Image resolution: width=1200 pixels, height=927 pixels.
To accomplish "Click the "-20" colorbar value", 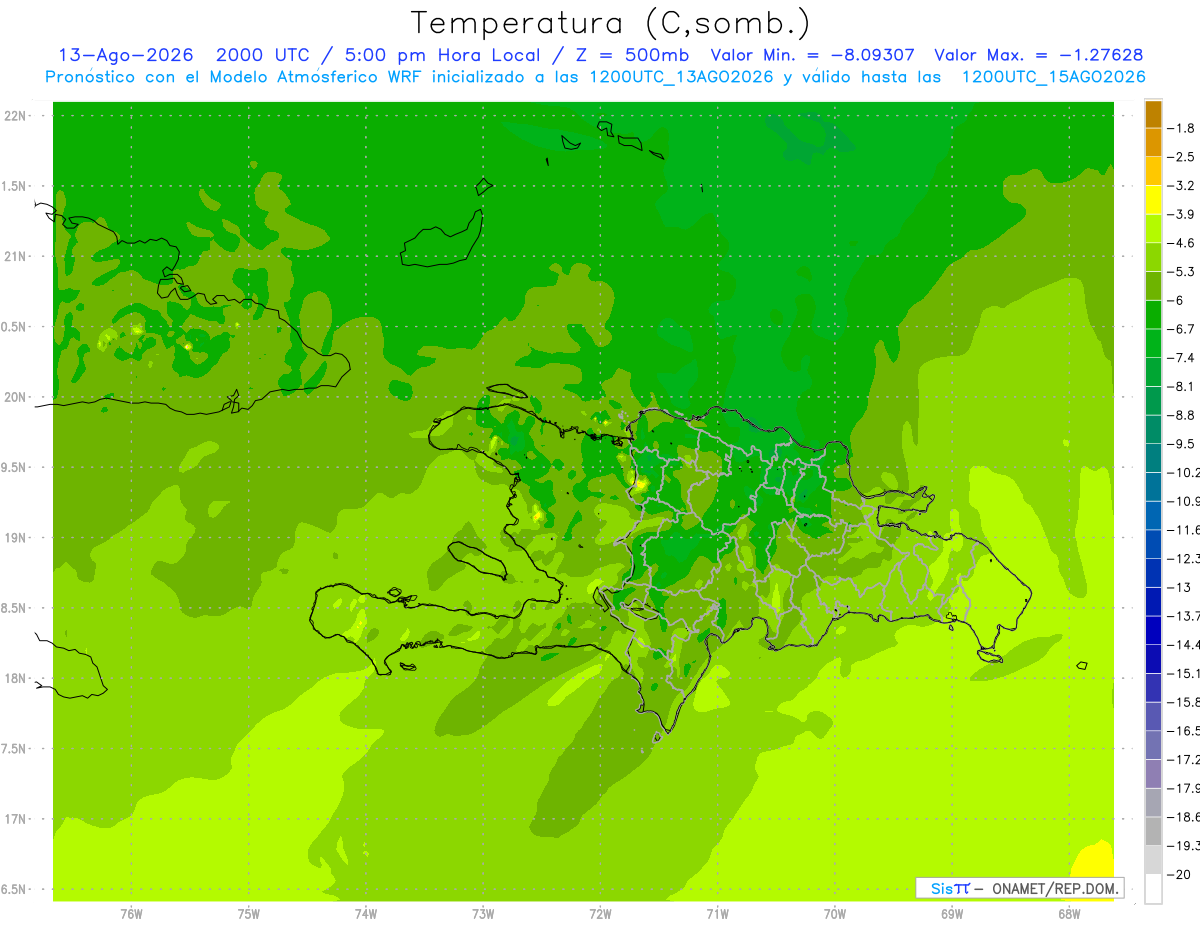I will [x=1179, y=873].
